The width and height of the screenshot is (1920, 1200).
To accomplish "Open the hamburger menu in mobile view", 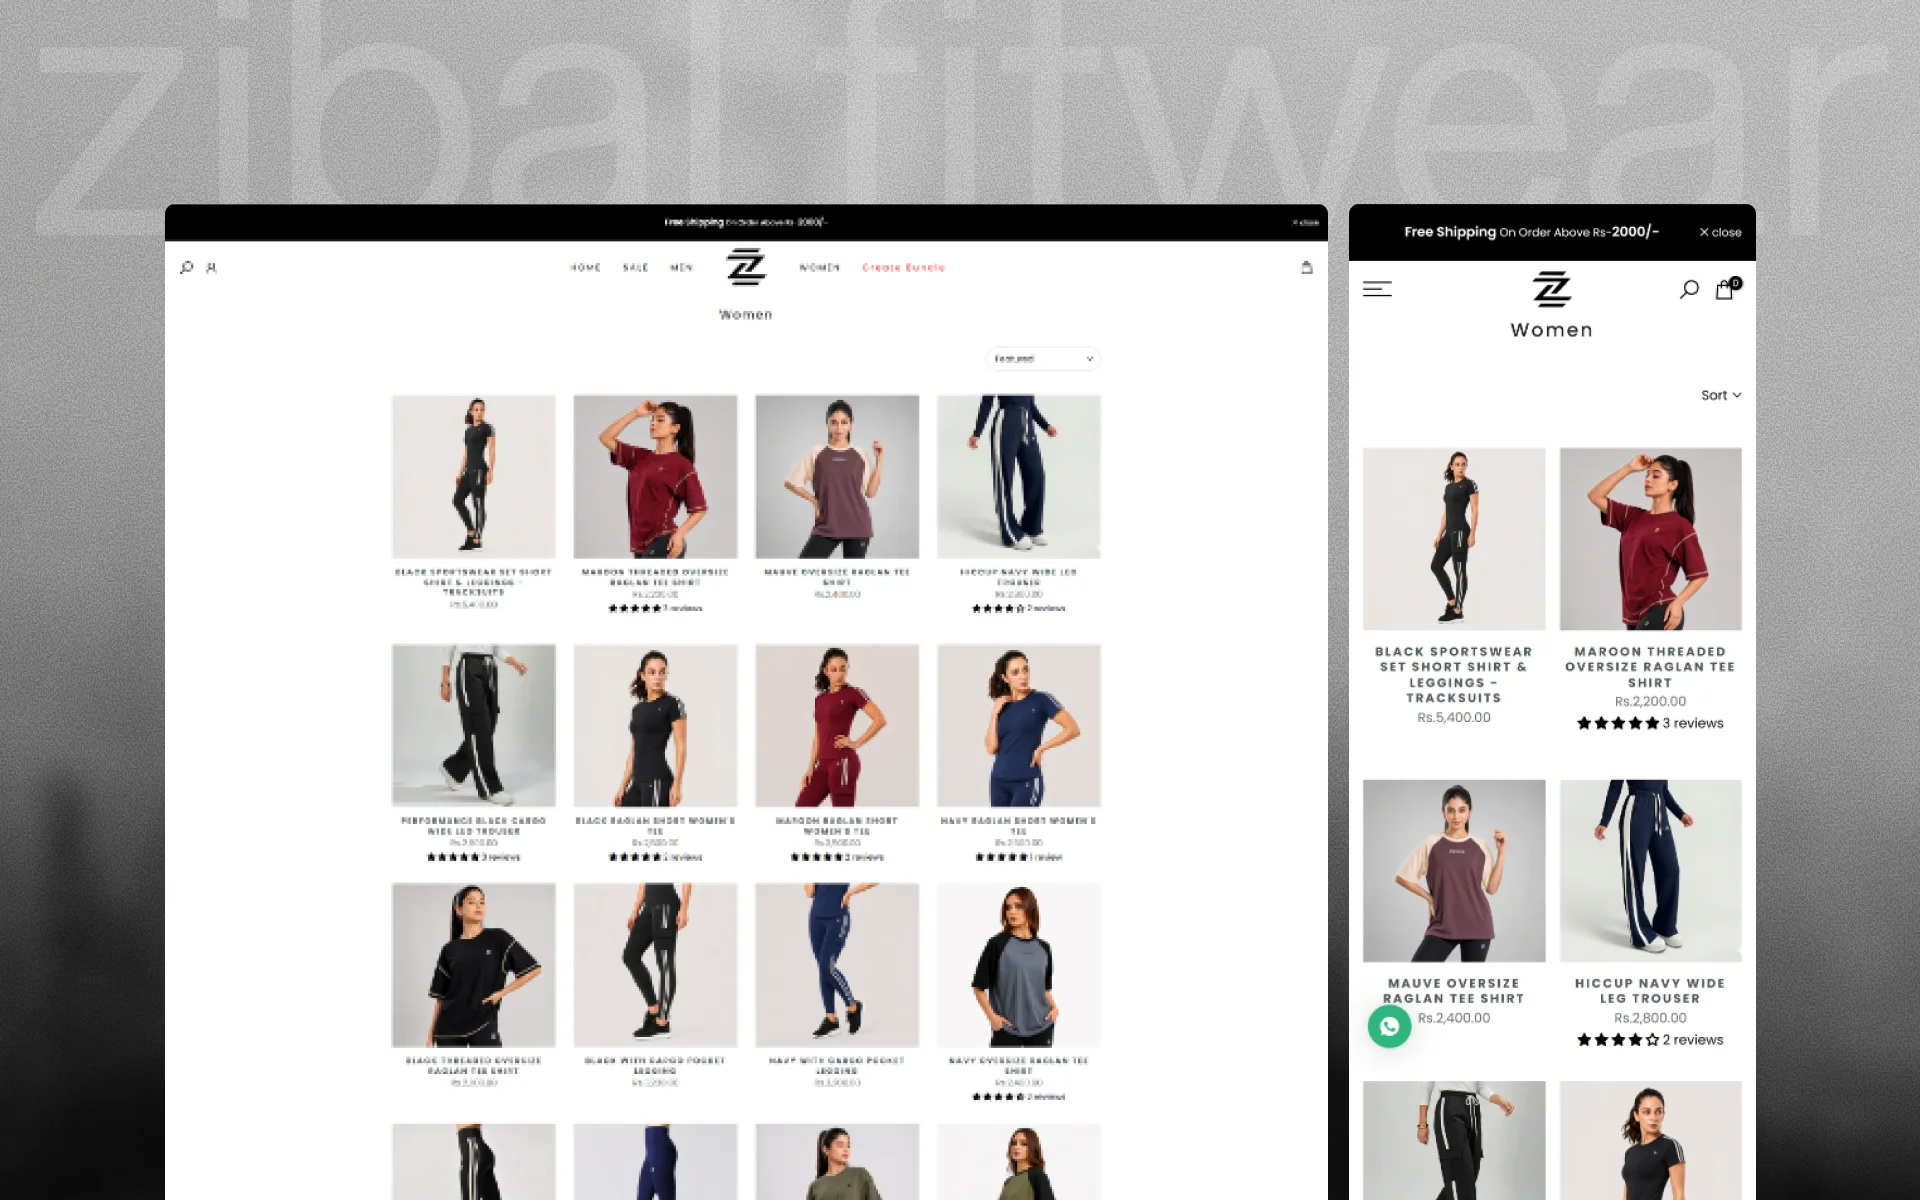I will point(1377,289).
